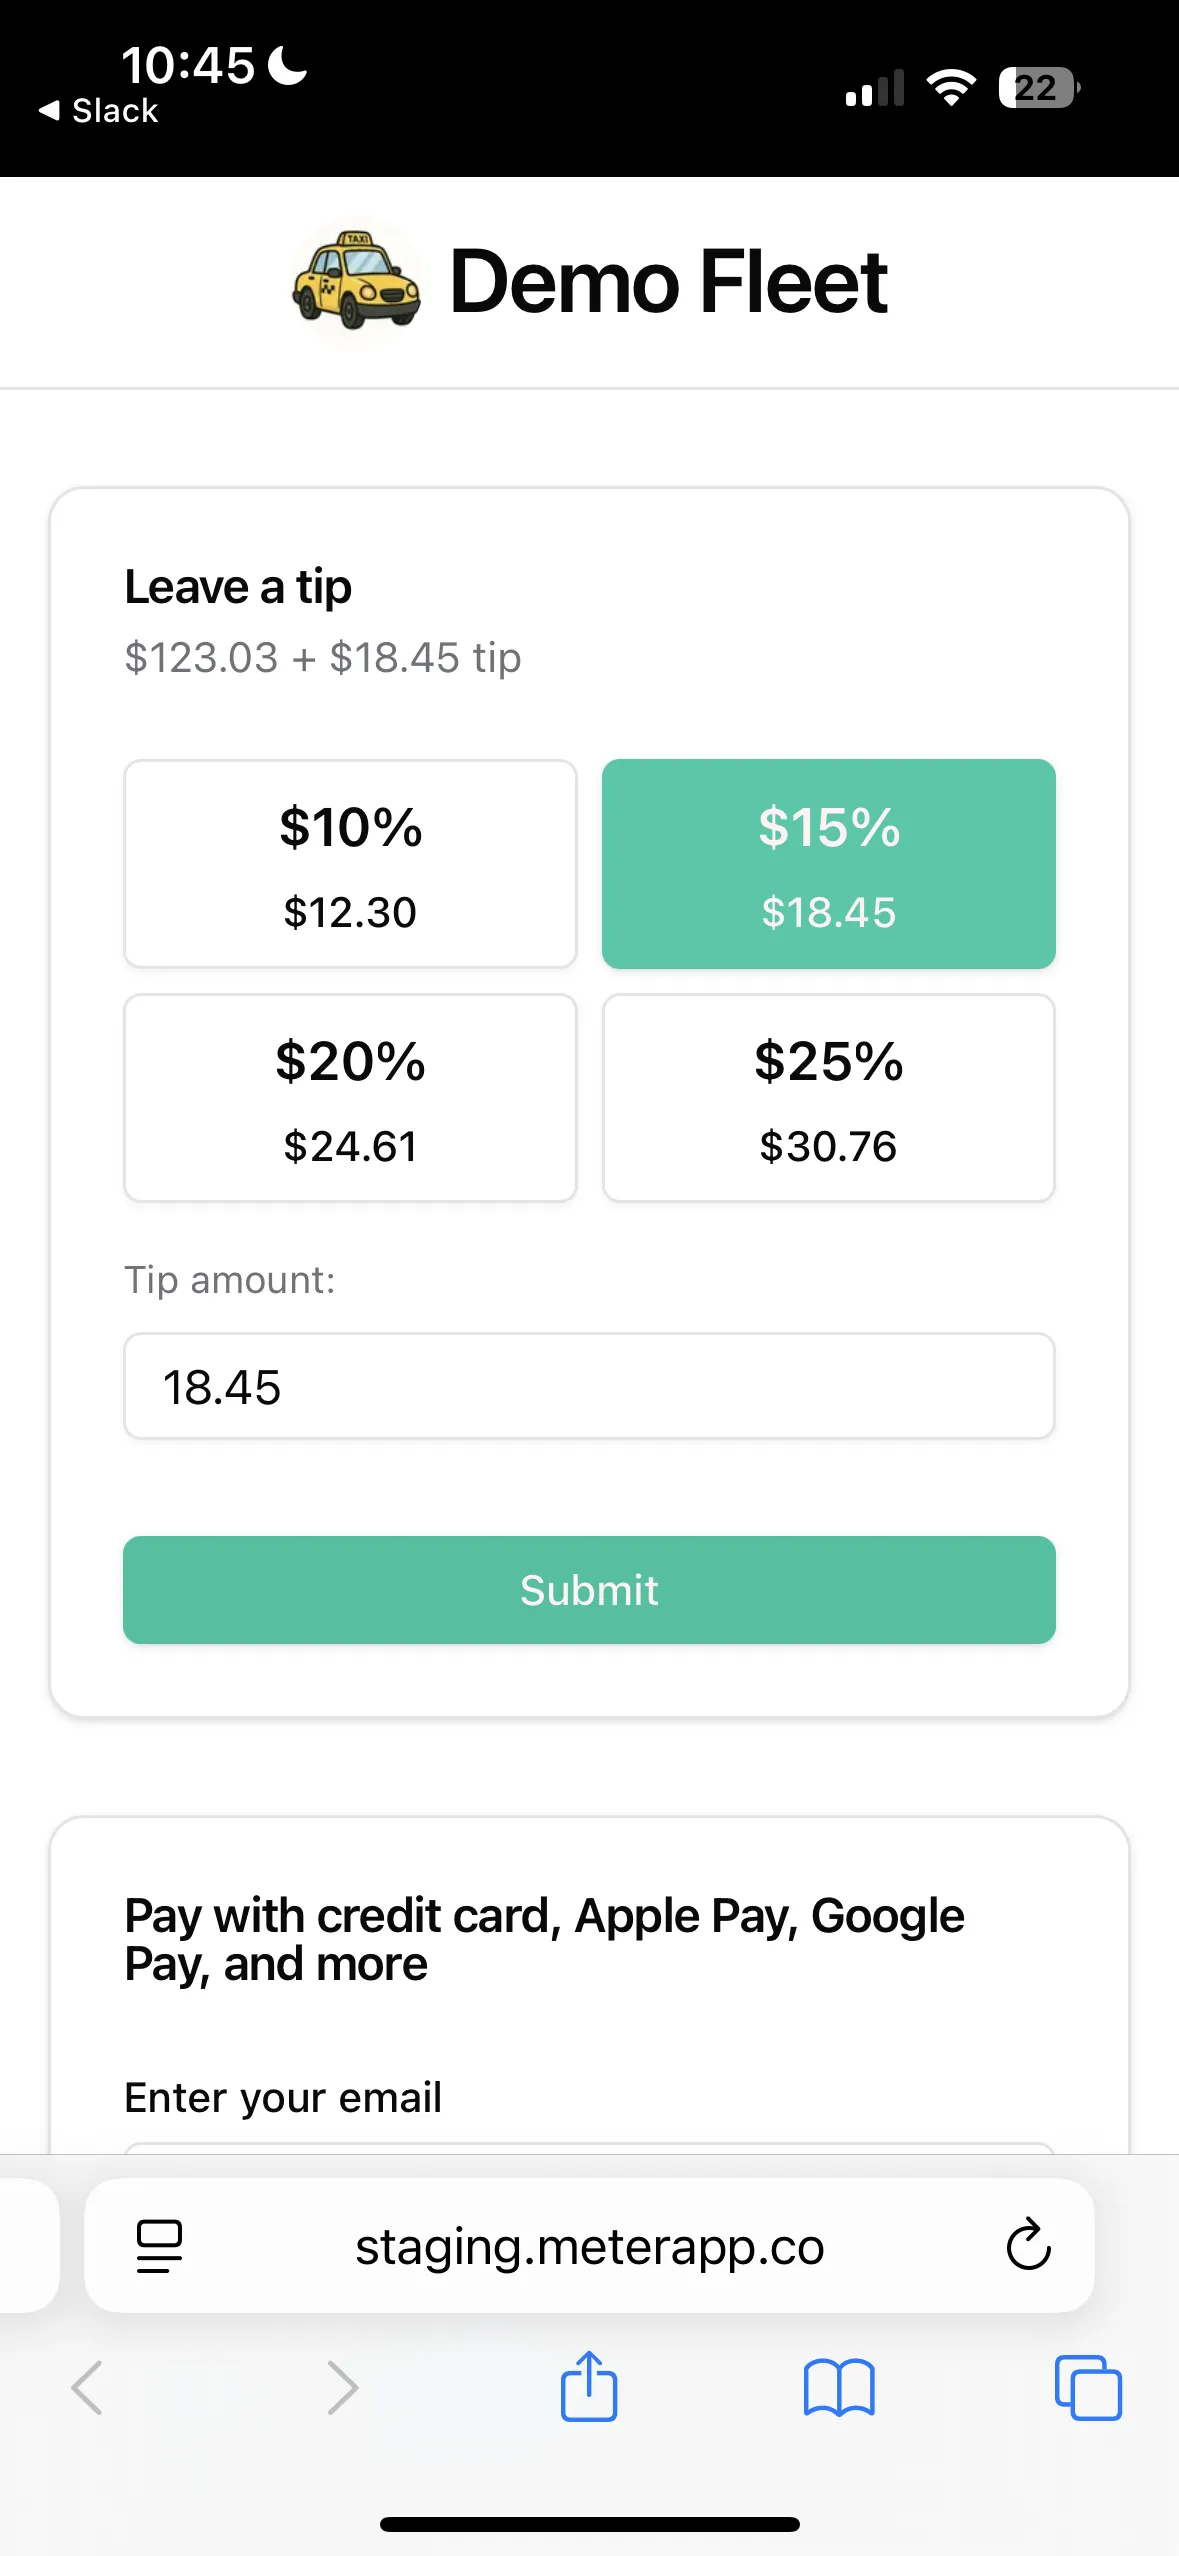Screen dimensions: 1179x2556
Task: Tap the 10:45 clock in status bar
Action: click(x=188, y=66)
